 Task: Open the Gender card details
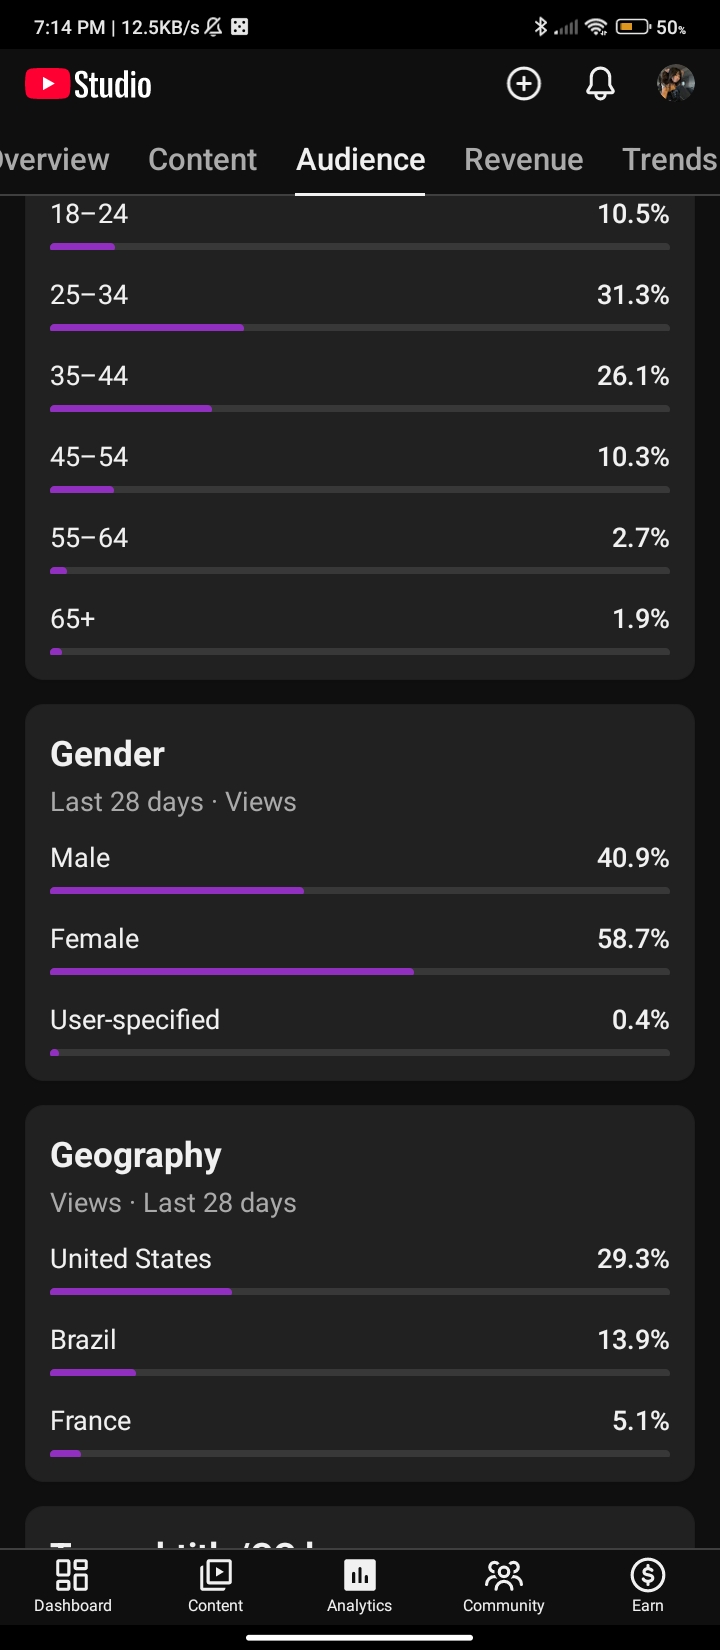[108, 754]
